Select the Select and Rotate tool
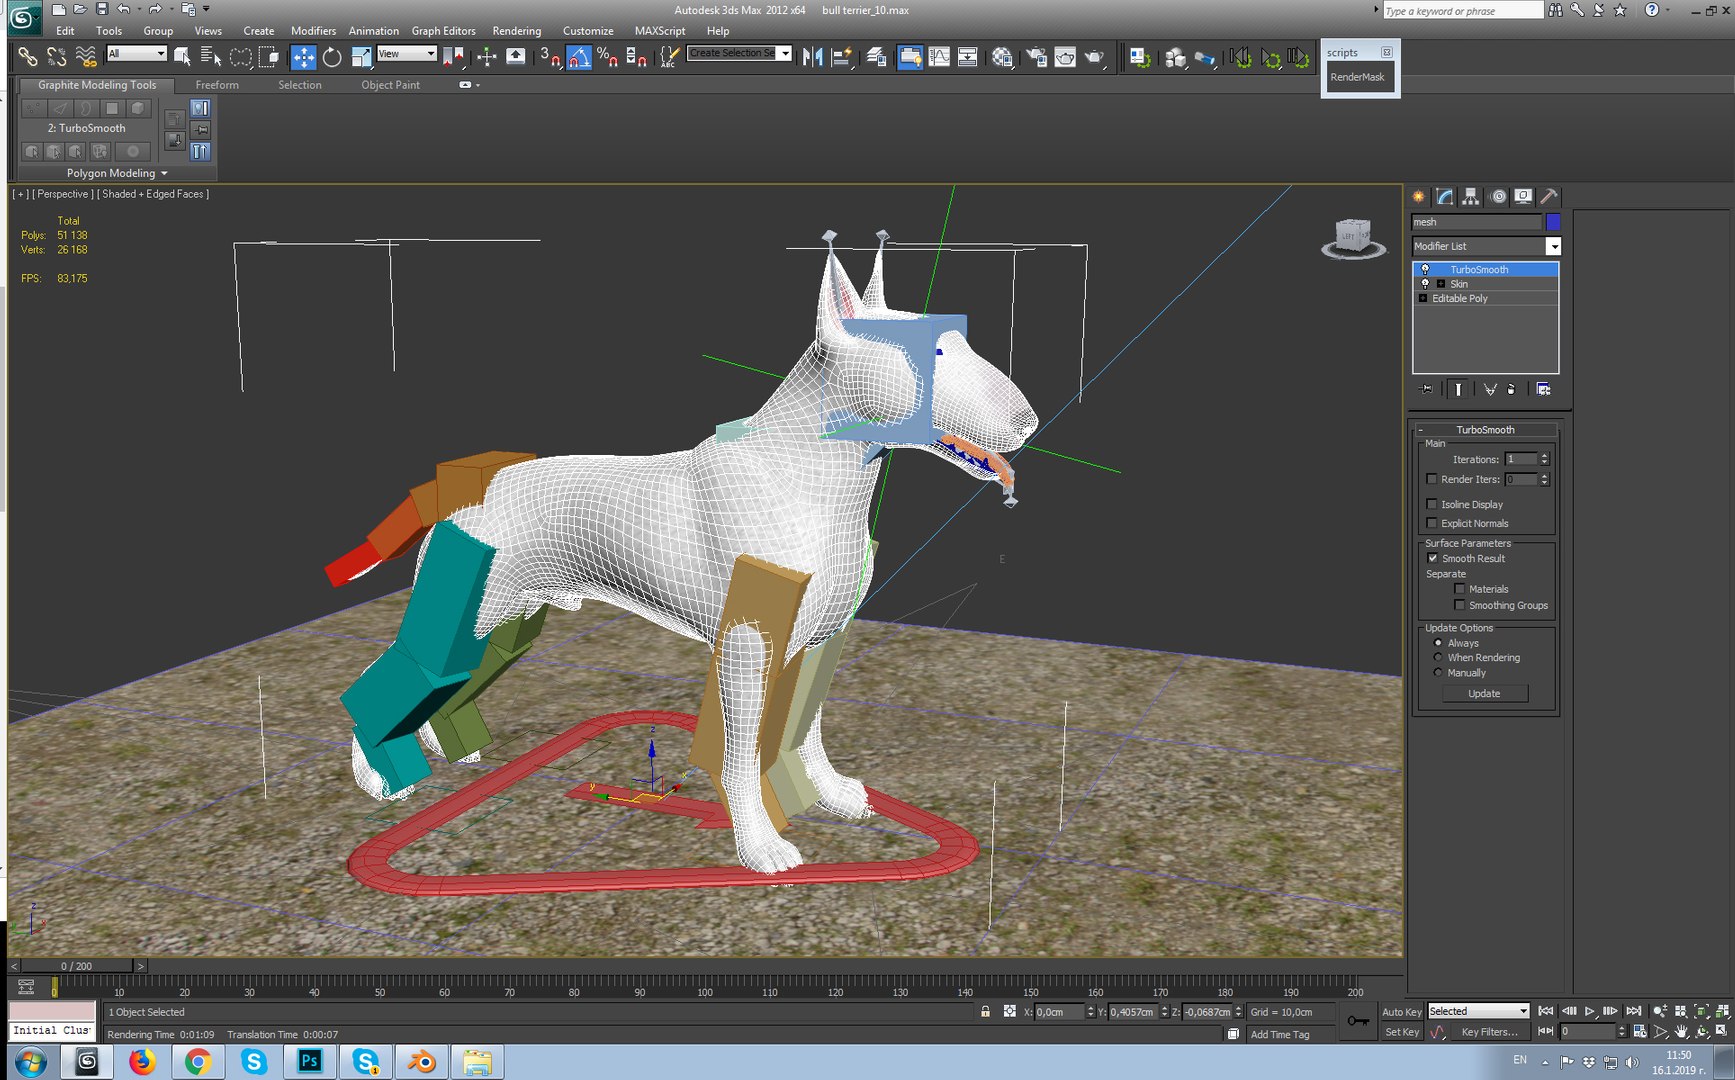The width and height of the screenshot is (1735, 1080). [x=332, y=57]
